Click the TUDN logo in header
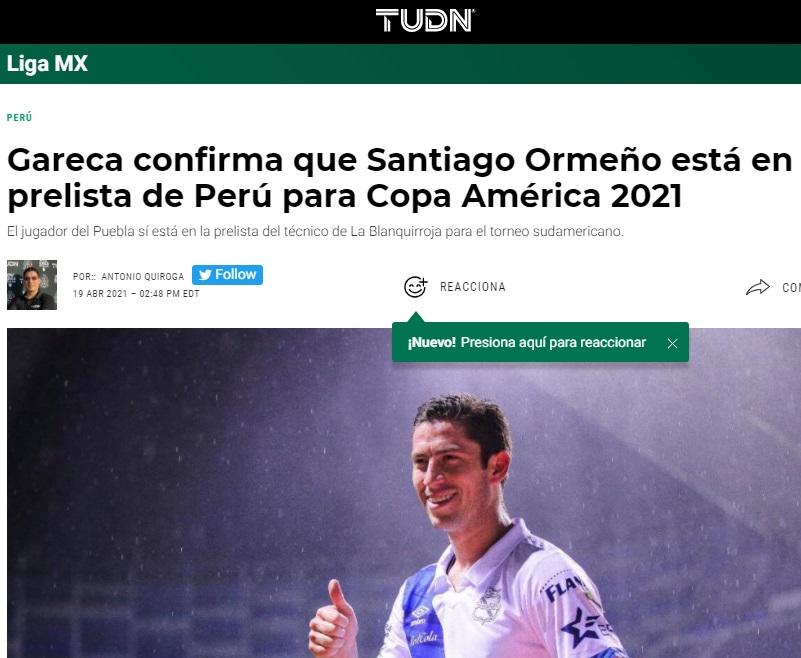The width and height of the screenshot is (801, 658). point(425,20)
